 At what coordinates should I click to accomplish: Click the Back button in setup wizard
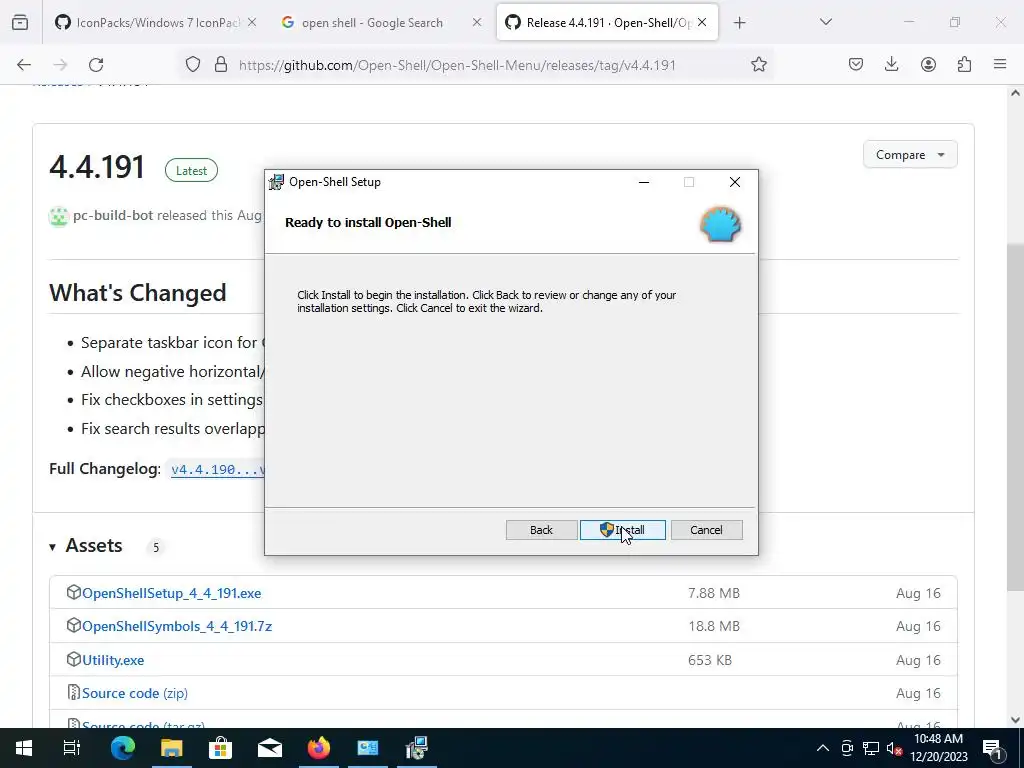pos(541,530)
